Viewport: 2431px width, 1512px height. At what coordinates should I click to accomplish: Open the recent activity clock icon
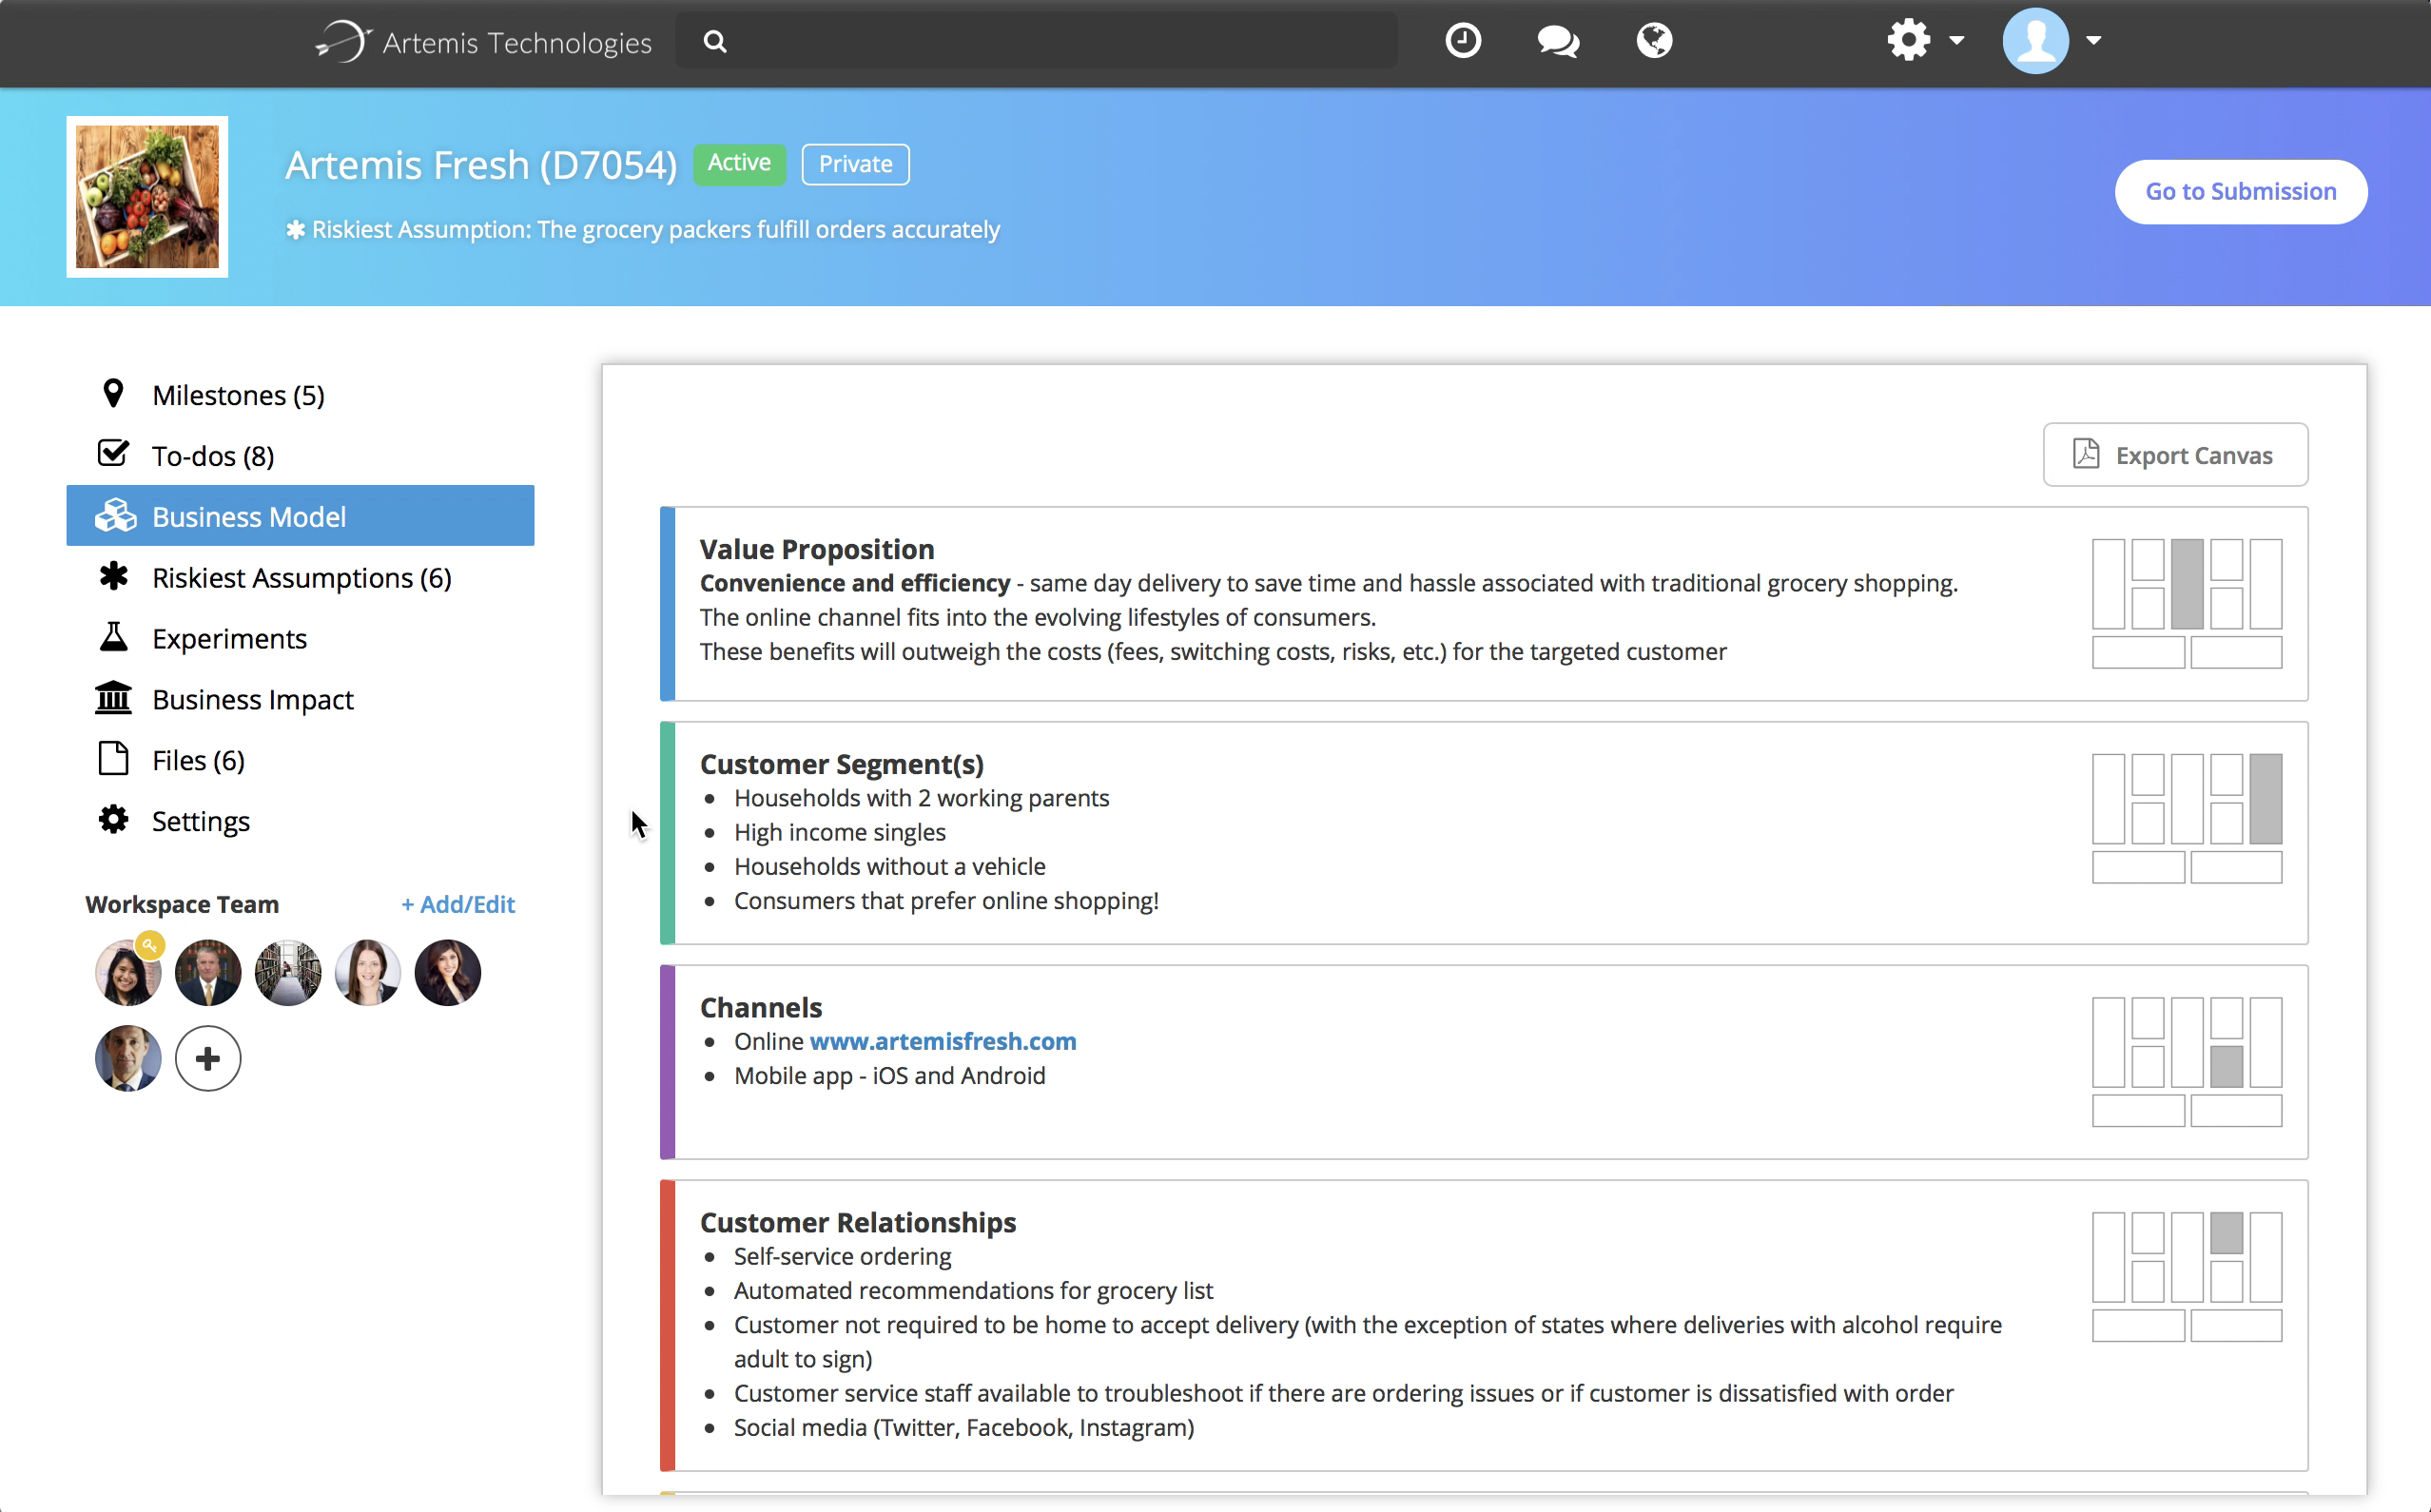1463,41
